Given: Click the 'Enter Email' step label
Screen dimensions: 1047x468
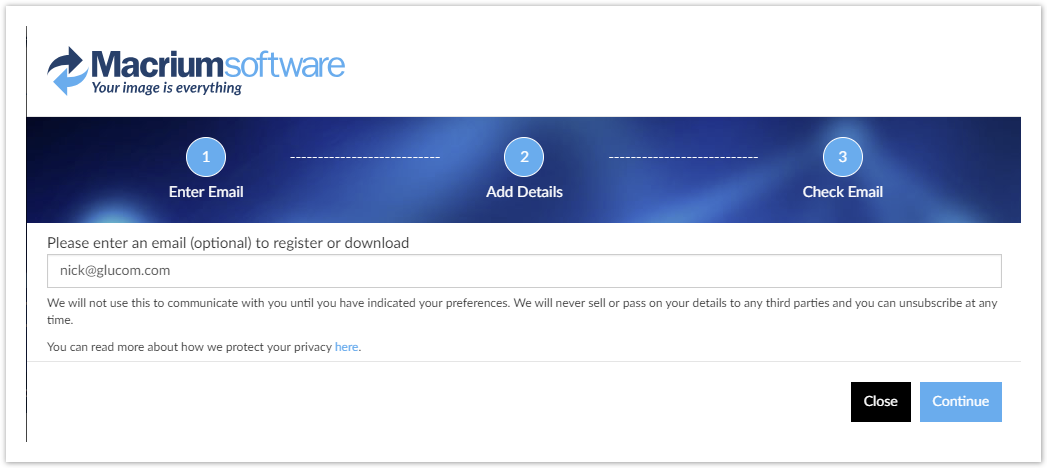Looking at the screenshot, I should point(206,192).
